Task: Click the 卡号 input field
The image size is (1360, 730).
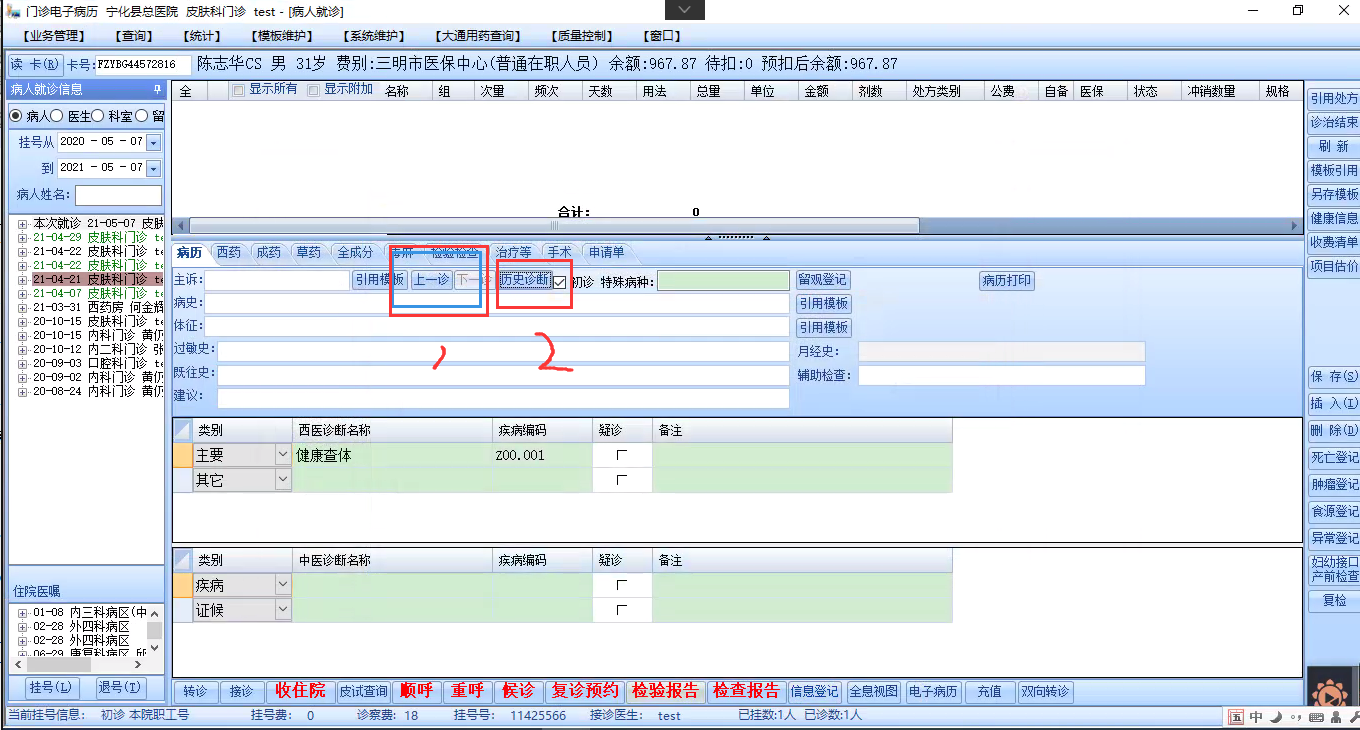Action: (143, 65)
